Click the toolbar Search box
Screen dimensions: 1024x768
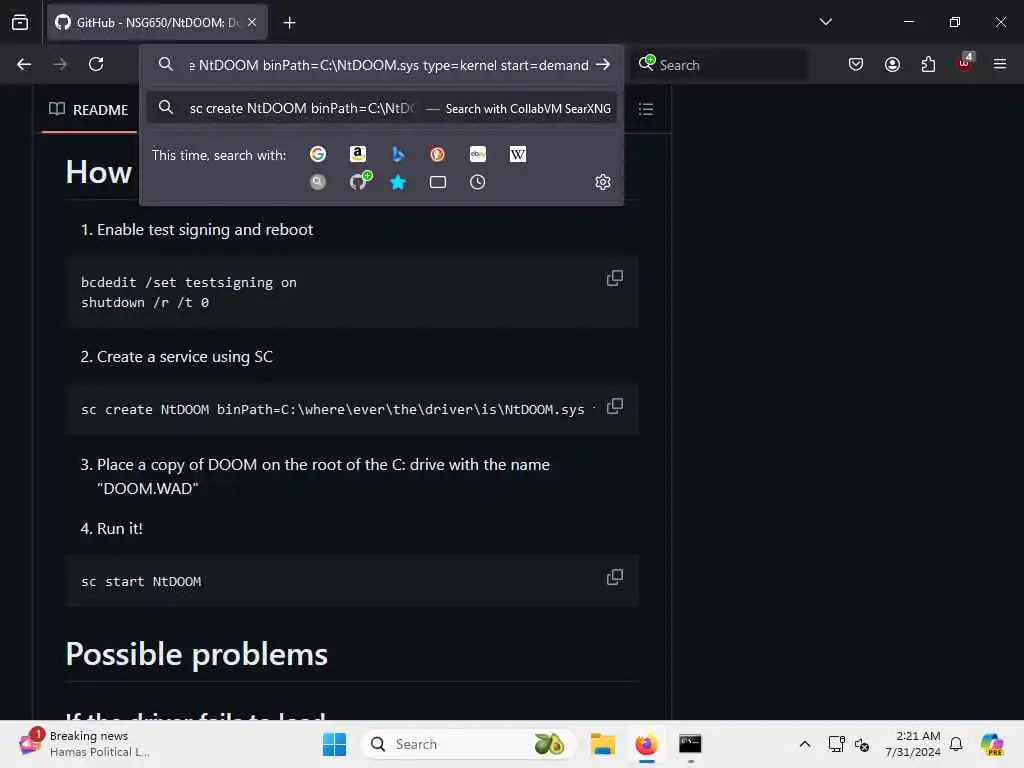(x=720, y=65)
